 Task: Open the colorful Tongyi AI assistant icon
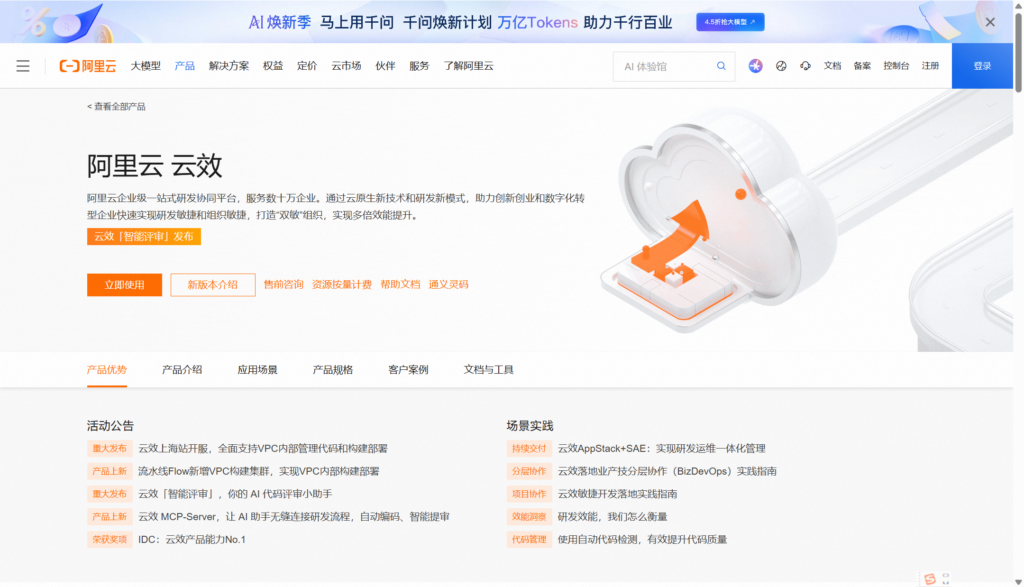(755, 66)
